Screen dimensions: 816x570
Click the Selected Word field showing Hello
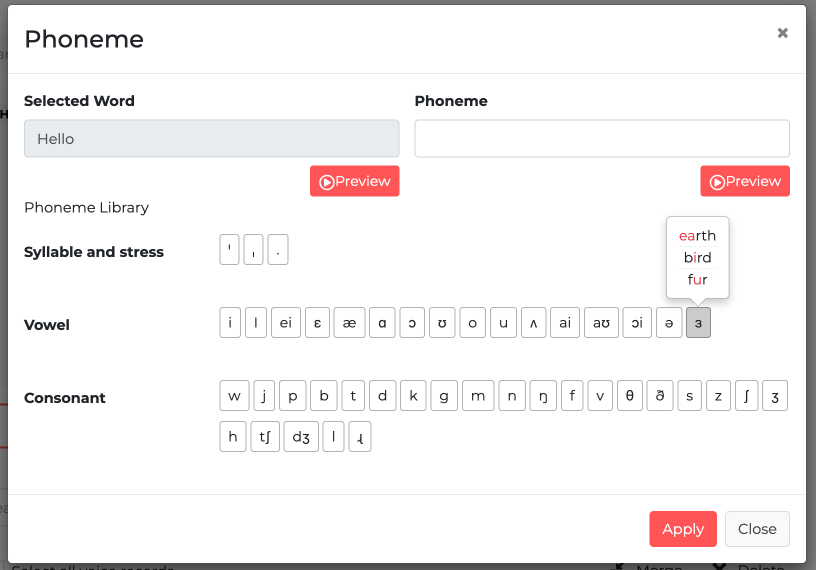[211, 139]
